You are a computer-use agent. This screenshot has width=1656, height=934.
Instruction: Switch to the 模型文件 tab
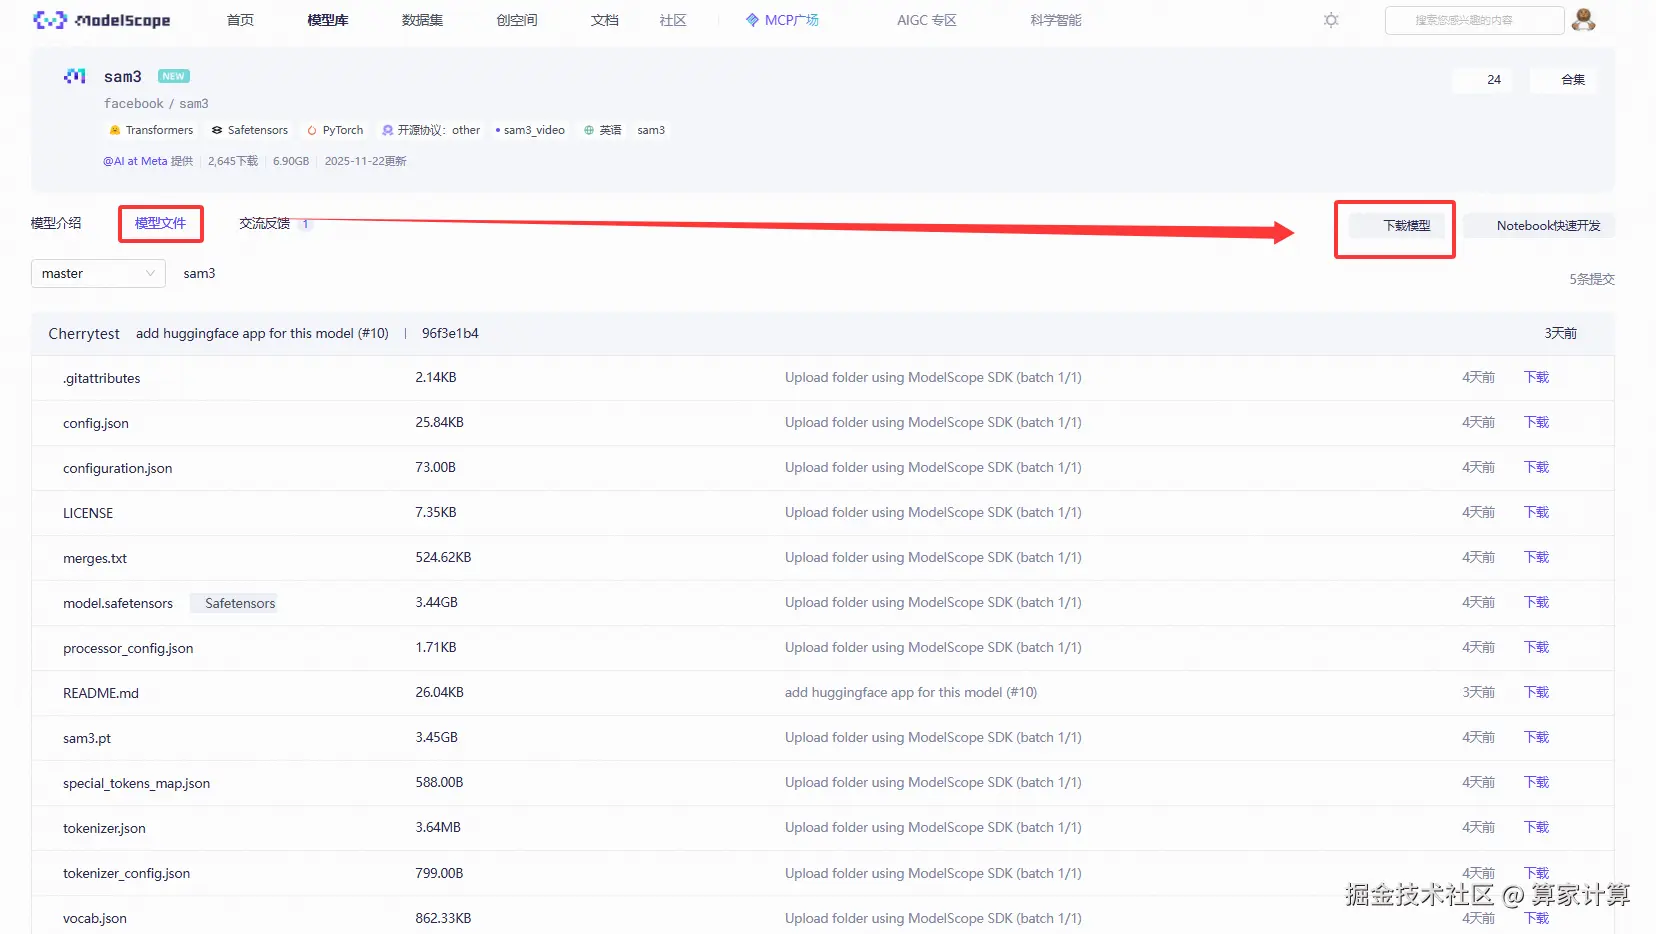point(160,223)
